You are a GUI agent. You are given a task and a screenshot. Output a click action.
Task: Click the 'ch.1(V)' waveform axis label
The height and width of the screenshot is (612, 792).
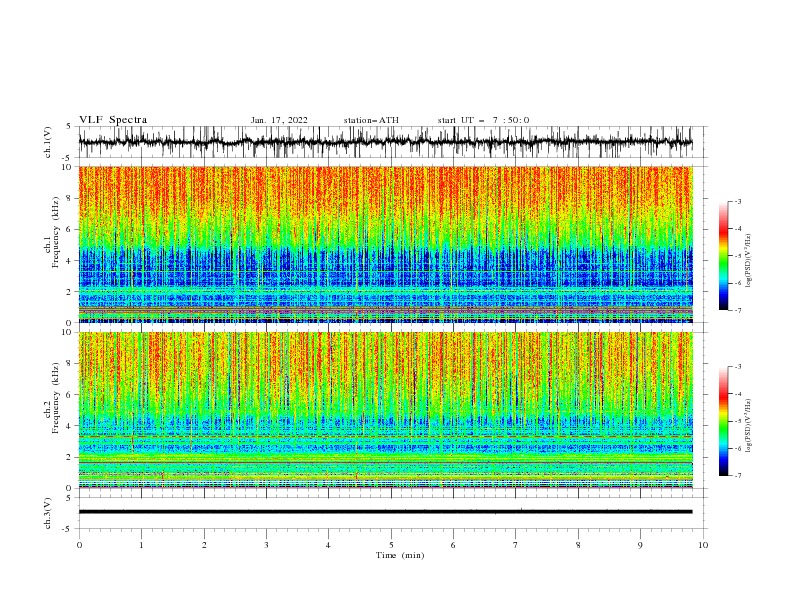[x=48, y=142]
